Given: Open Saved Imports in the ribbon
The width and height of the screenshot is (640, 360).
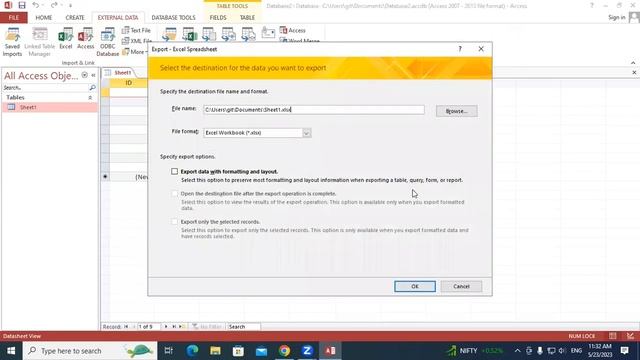Looking at the screenshot, I should point(12,42).
